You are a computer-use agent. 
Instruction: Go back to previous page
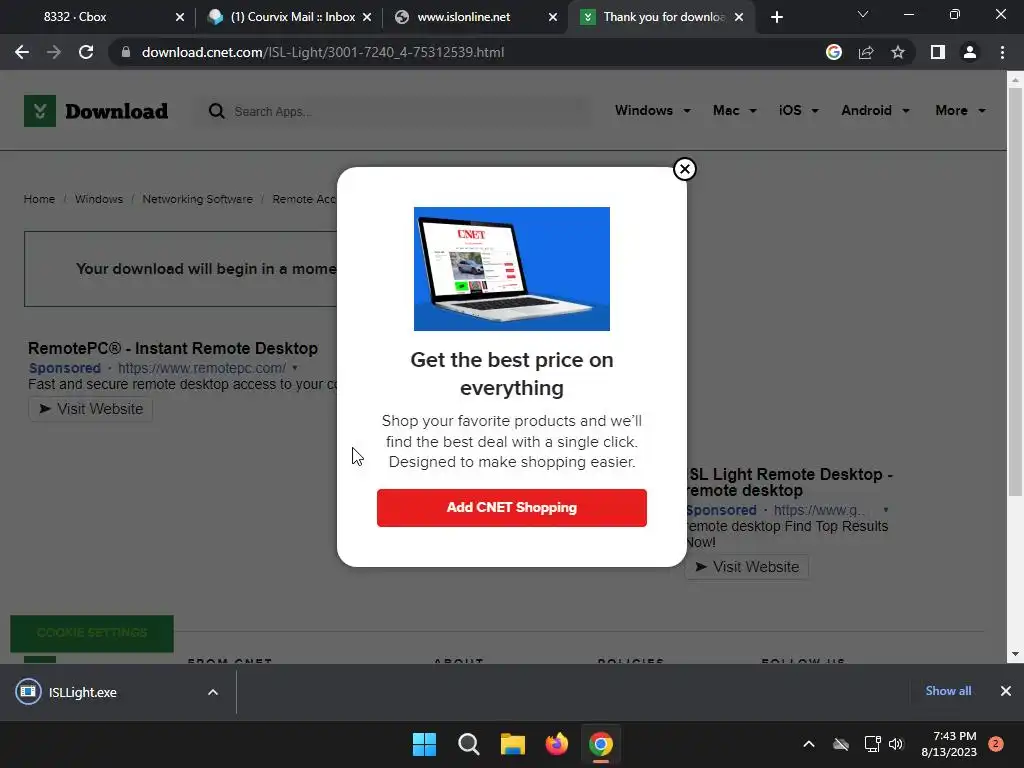(22, 52)
